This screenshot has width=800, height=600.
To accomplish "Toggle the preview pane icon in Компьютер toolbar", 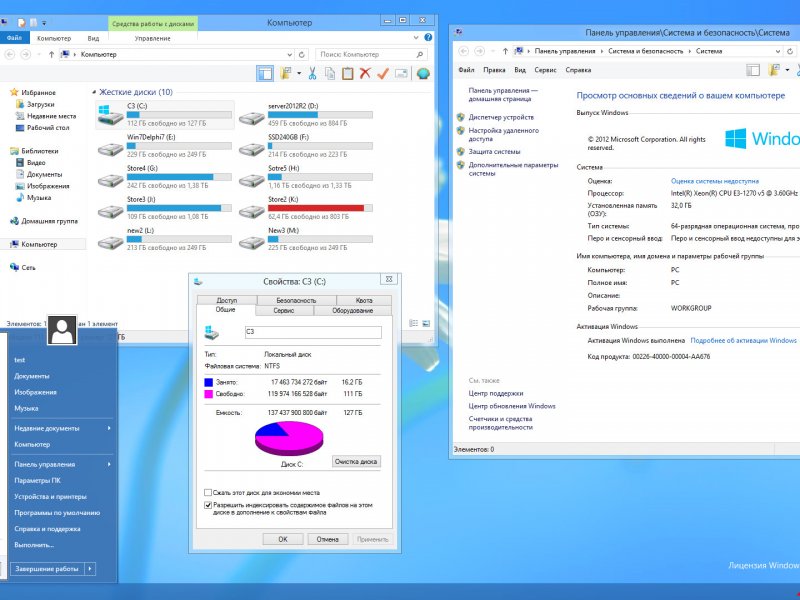I will (265, 73).
